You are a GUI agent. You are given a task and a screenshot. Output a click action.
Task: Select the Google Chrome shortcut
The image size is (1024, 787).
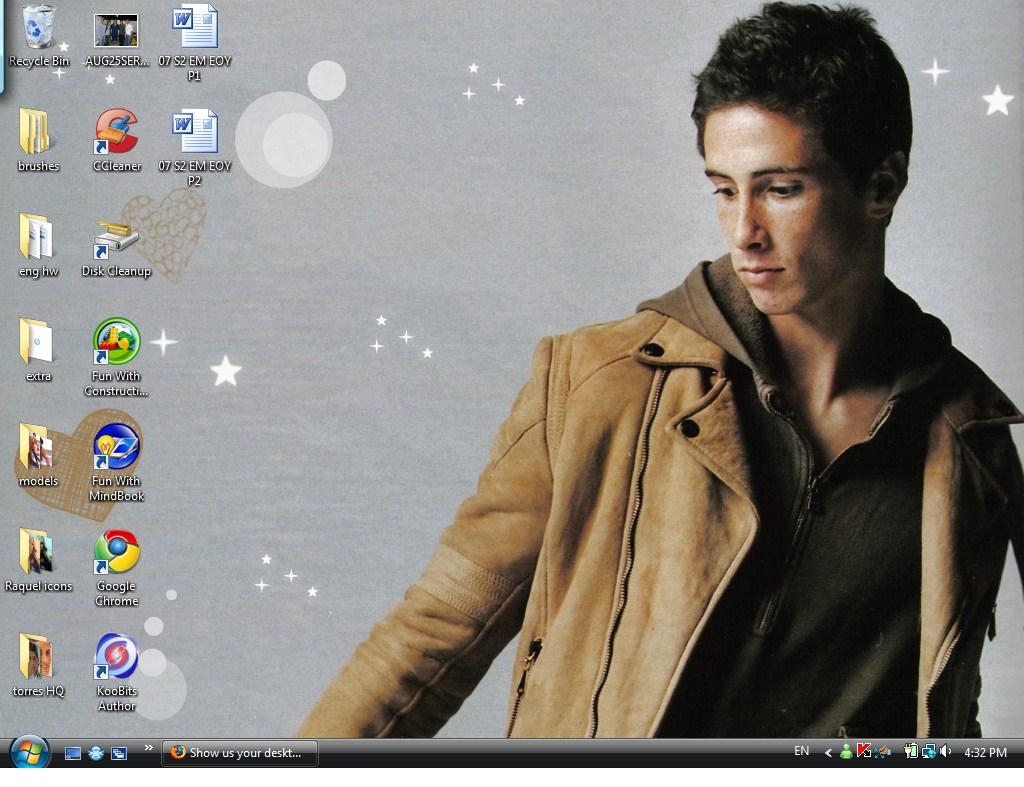pyautogui.click(x=117, y=553)
